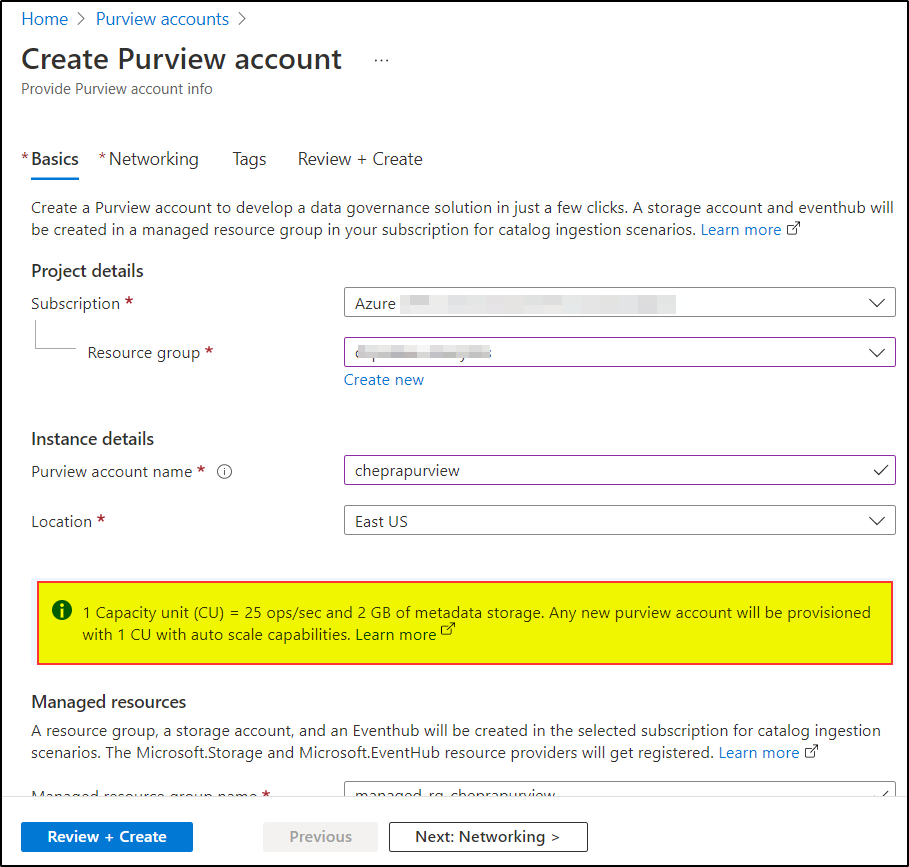
Task: Open Learn more link in intro description
Action: click(x=741, y=230)
